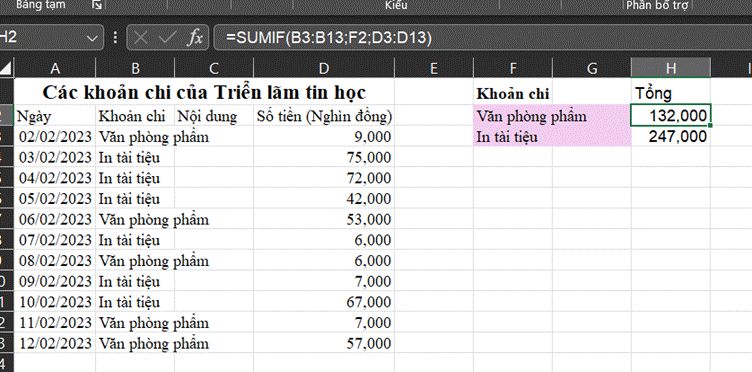Click the amount cell 6,000 in the 07/02/2023 row

click(x=324, y=240)
